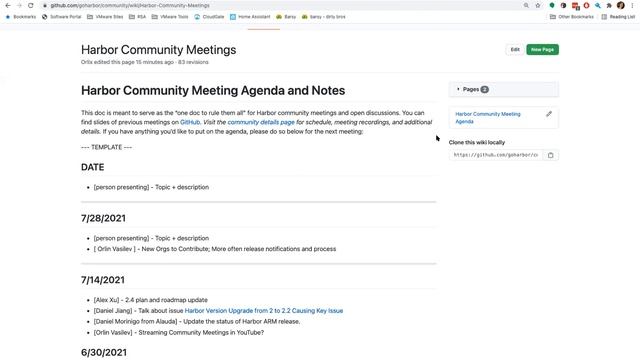Open the 83 revisions history link

click(x=193, y=62)
